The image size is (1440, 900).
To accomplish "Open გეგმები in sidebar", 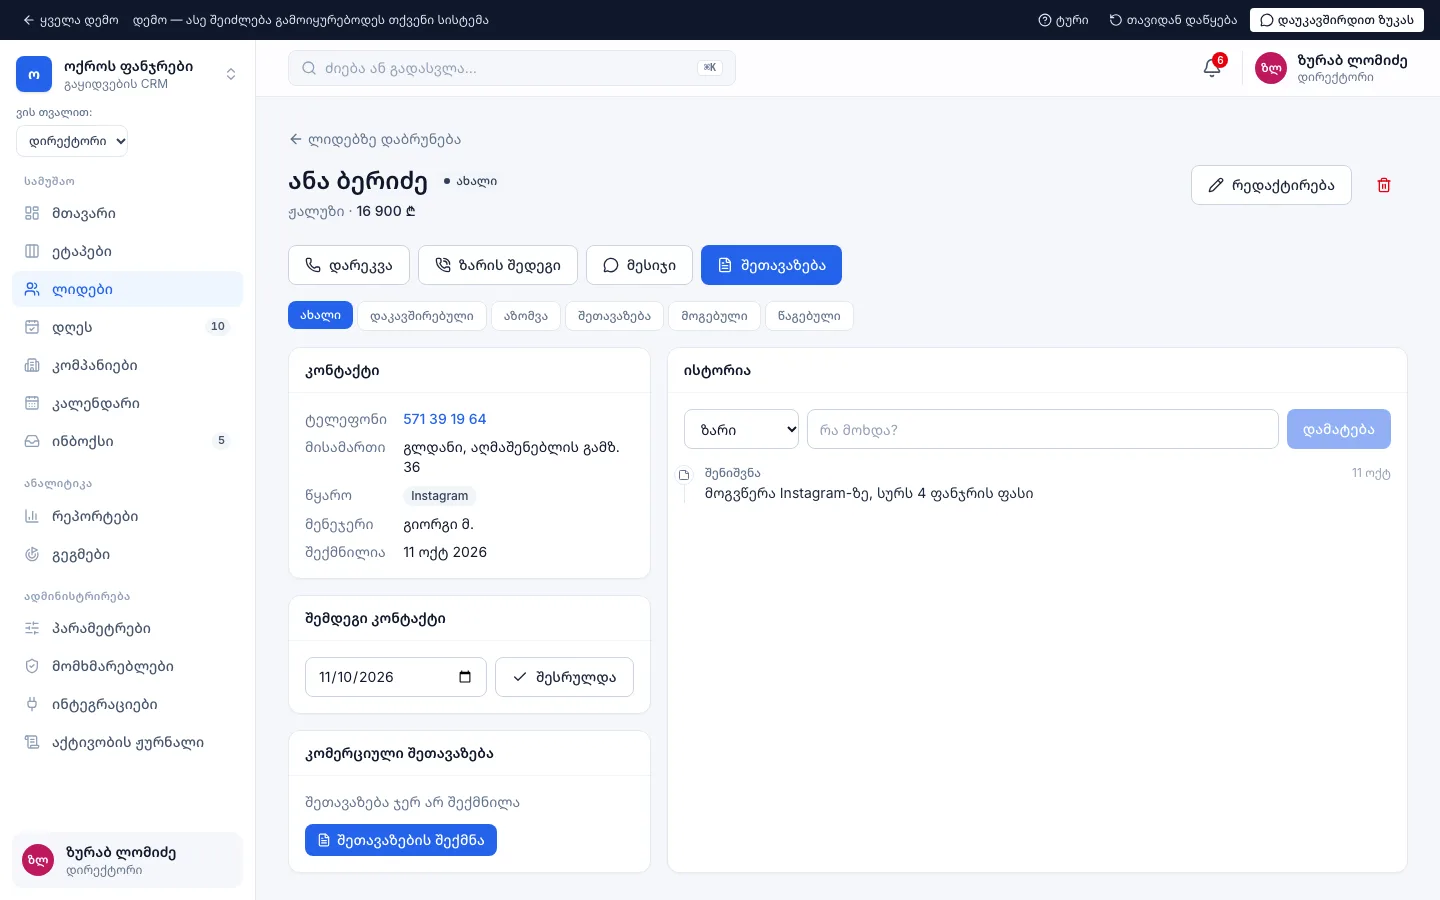I will (x=127, y=554).
